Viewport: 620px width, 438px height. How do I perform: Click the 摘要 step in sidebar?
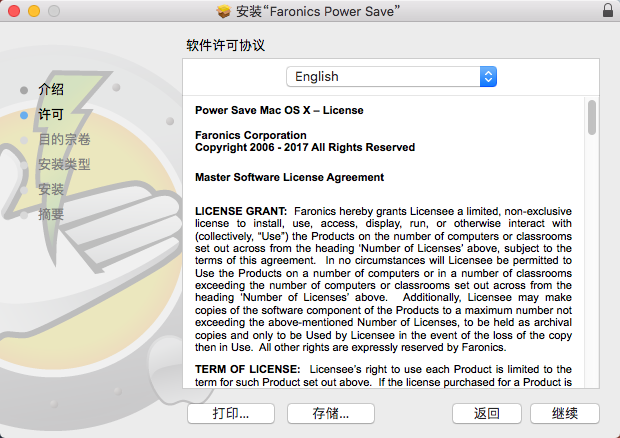tap(51, 214)
